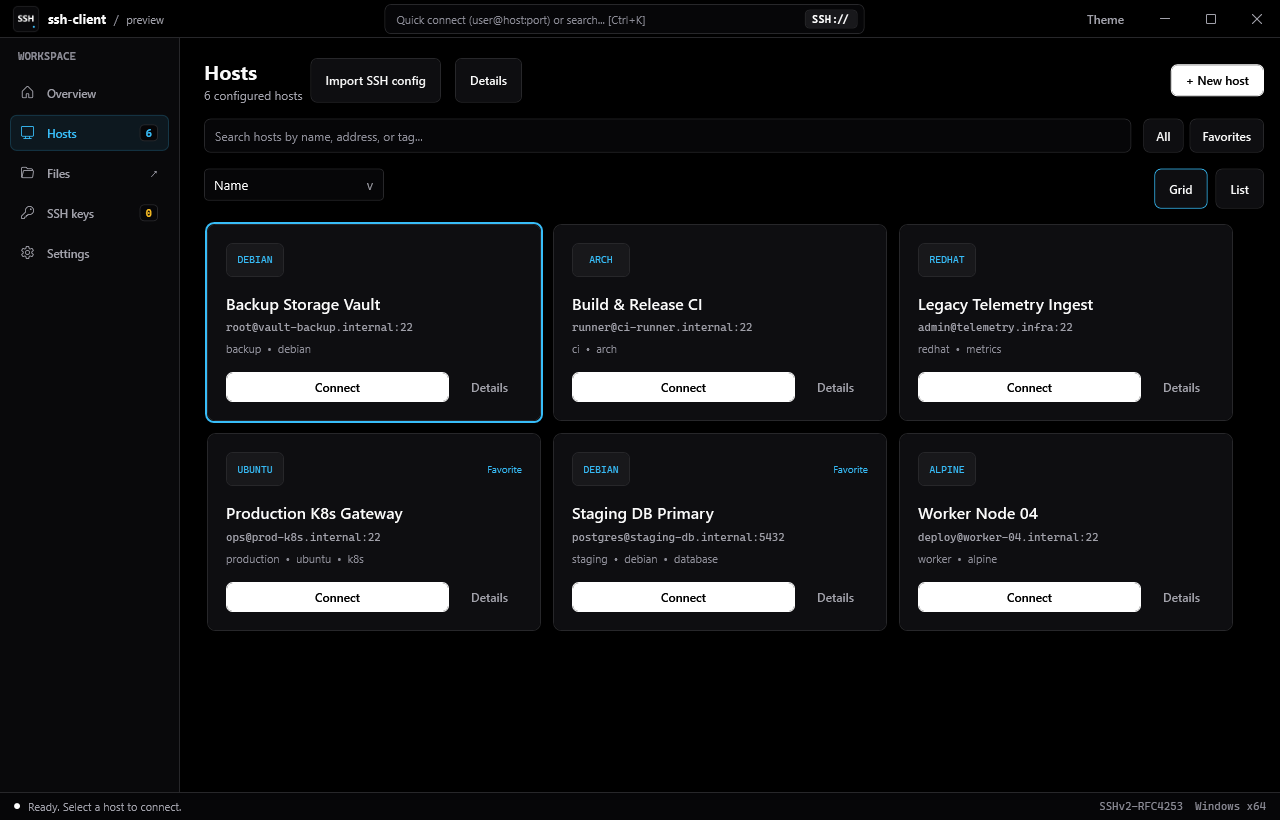Click the Details button next to Import
The height and width of the screenshot is (820, 1280).
pyautogui.click(x=488, y=81)
